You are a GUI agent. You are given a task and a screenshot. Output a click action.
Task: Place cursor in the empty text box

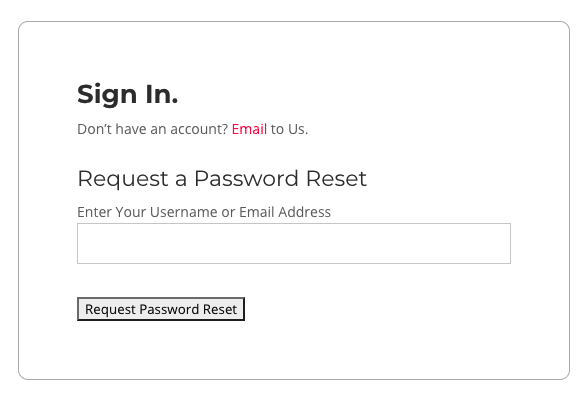pyautogui.click(x=294, y=243)
